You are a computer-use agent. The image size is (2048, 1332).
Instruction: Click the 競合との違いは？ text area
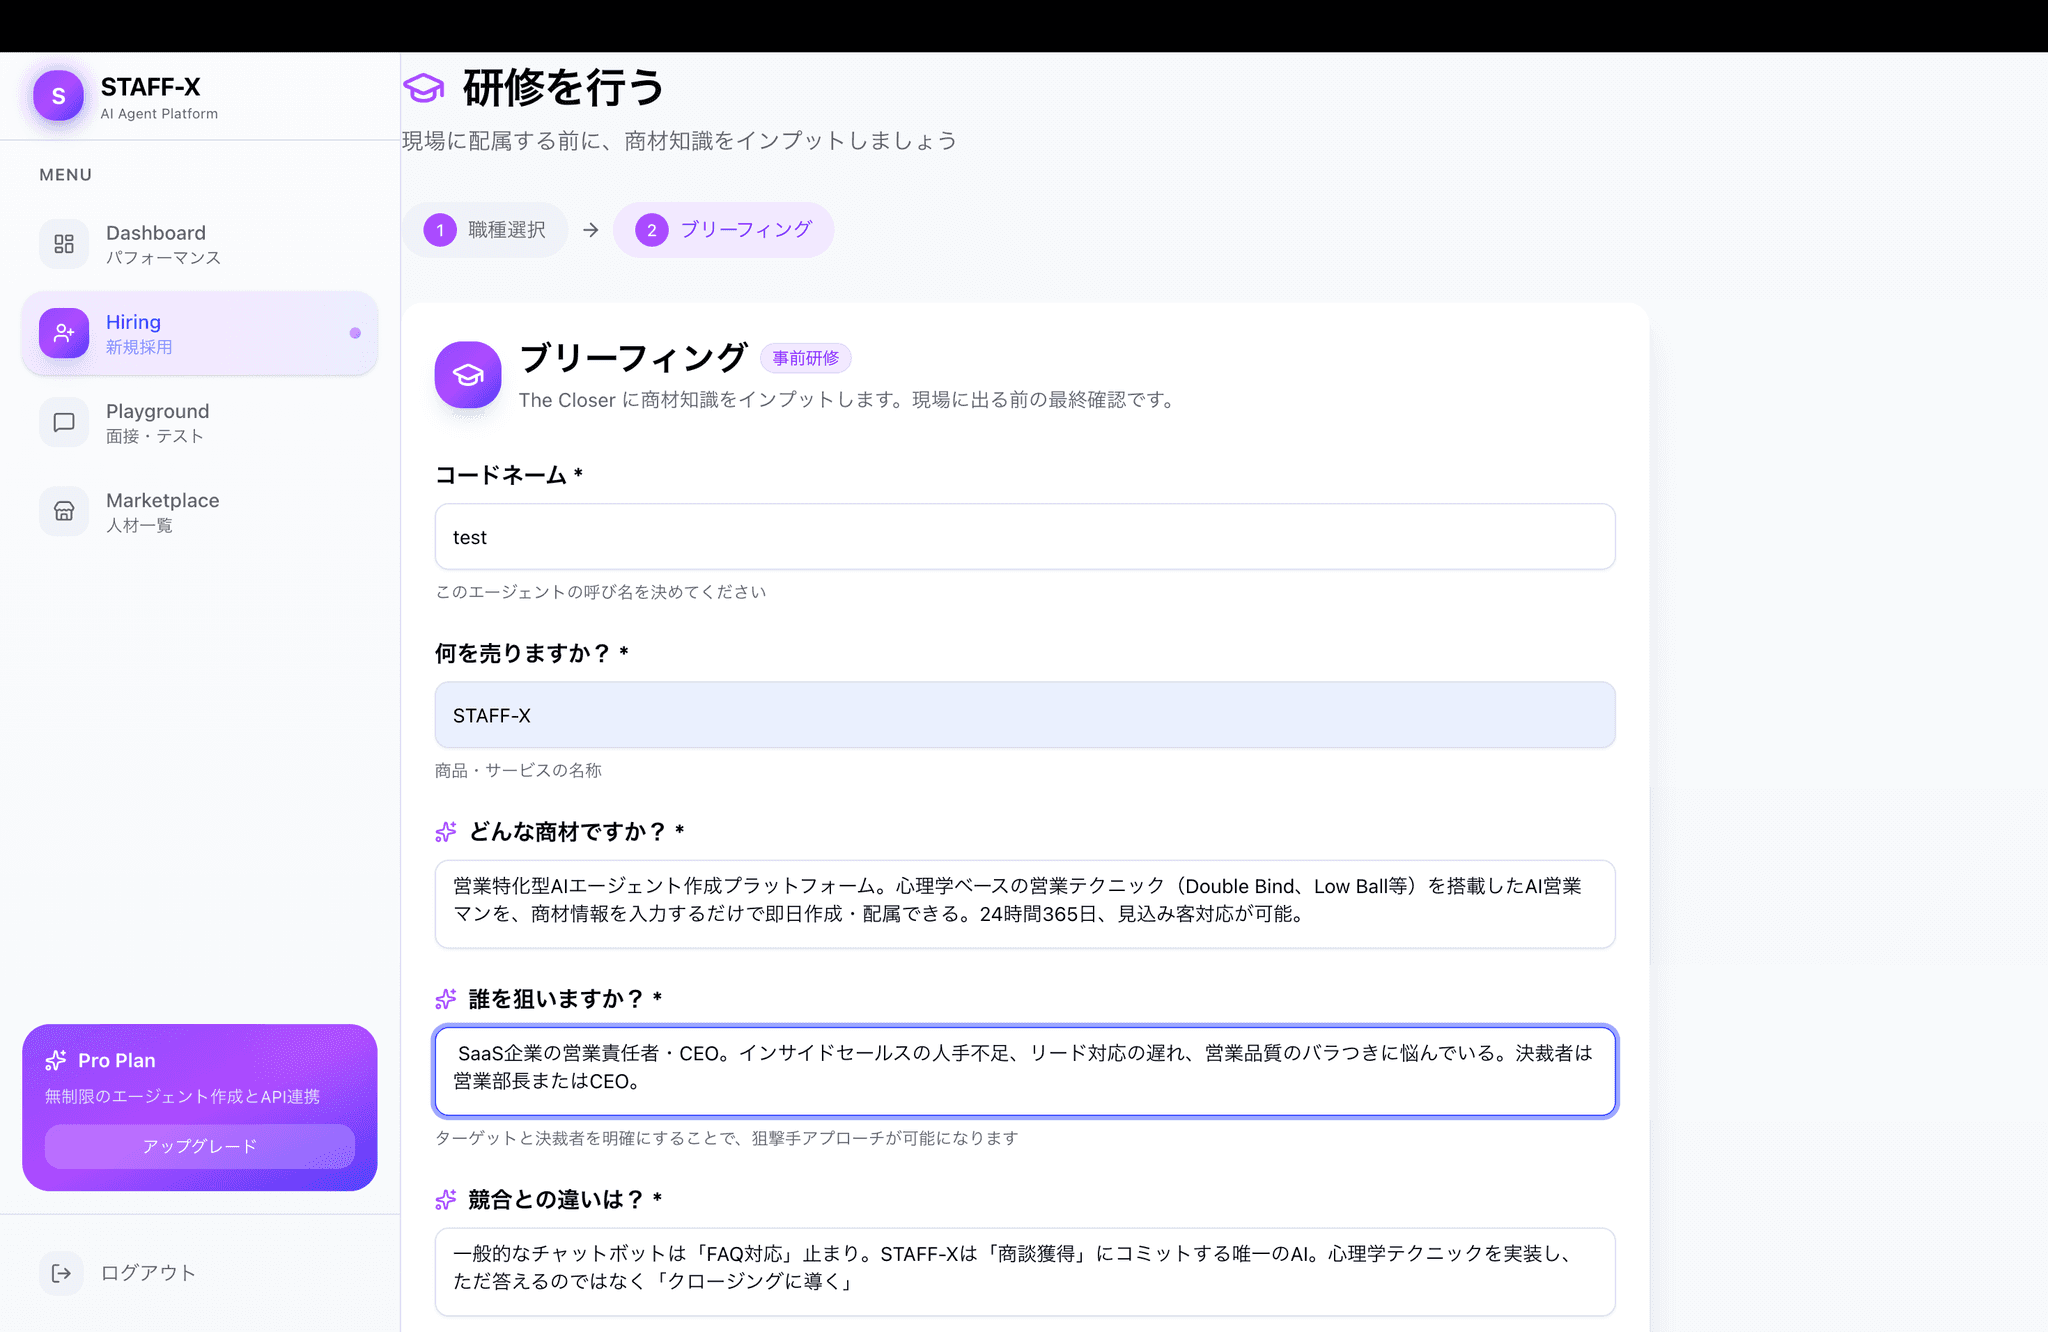1024,1271
